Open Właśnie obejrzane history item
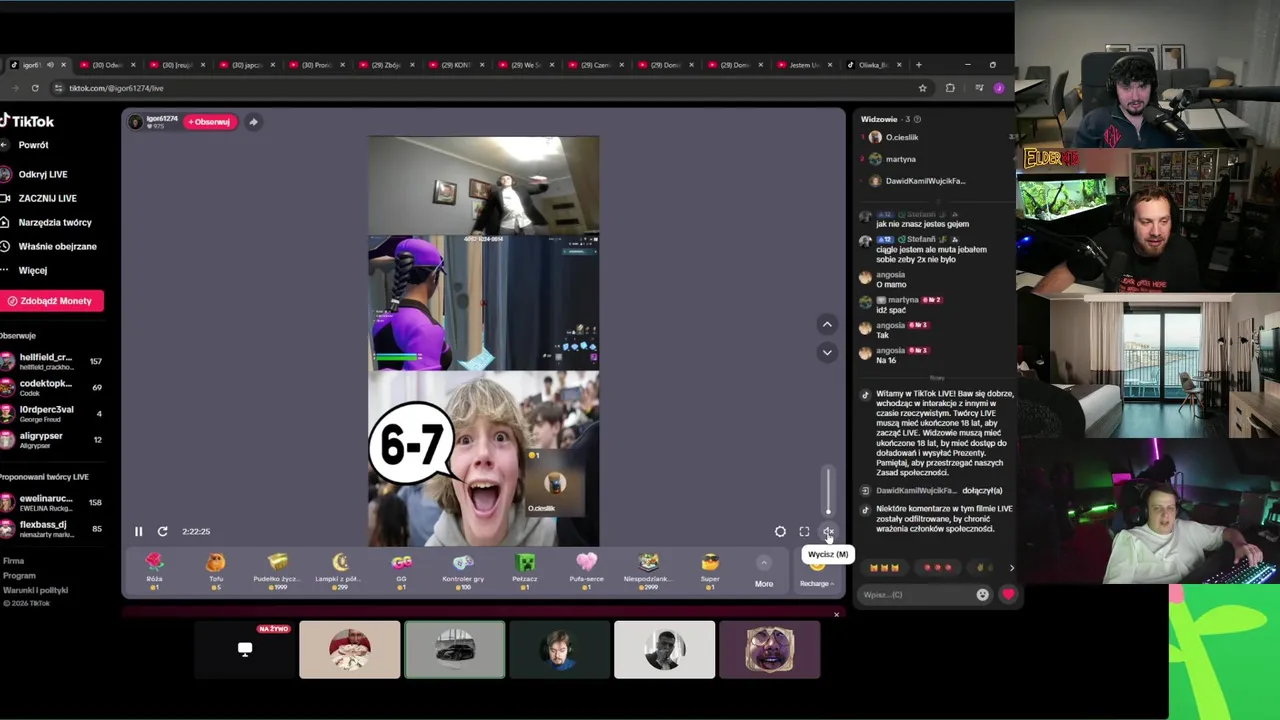 tap(57, 246)
